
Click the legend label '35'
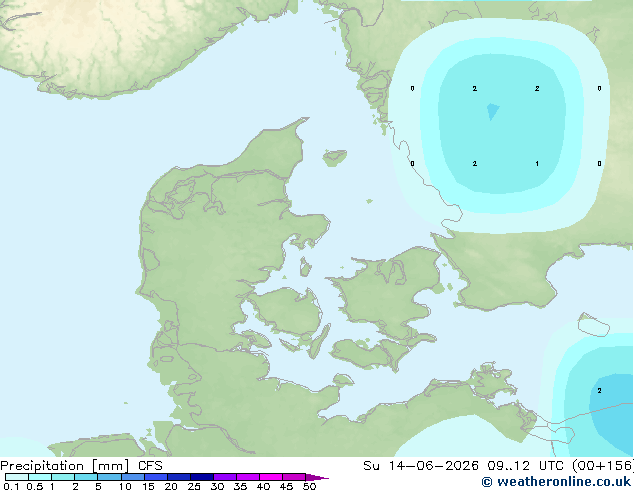(240, 486)
